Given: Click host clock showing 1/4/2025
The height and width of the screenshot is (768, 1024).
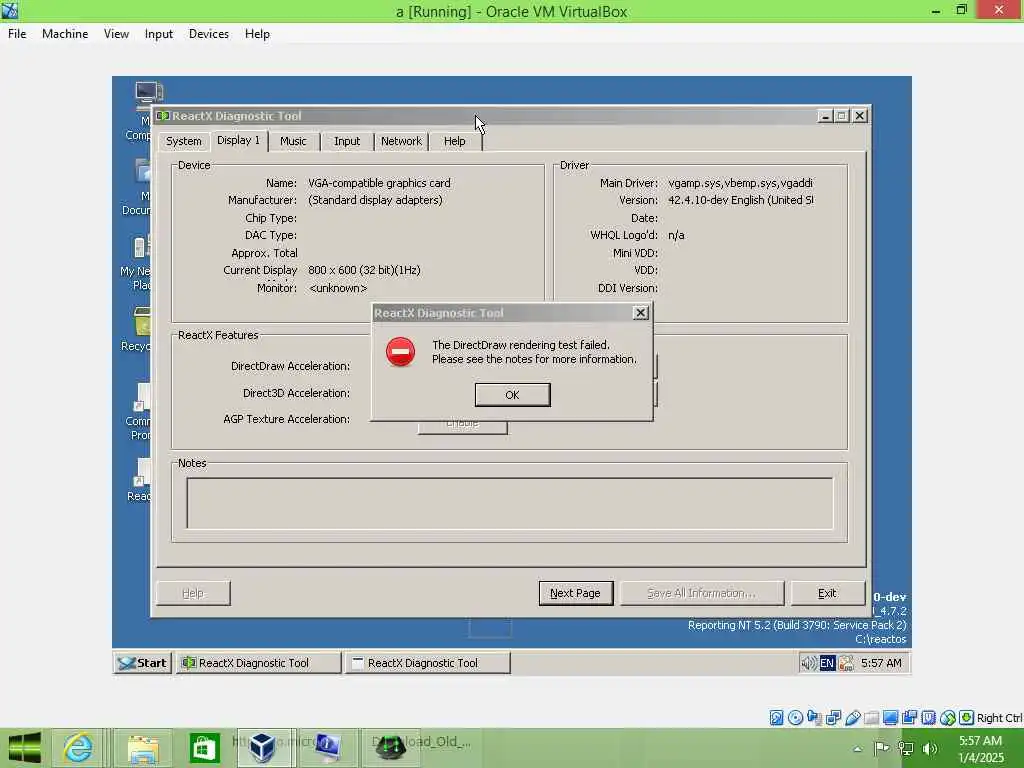Looking at the screenshot, I should pyautogui.click(x=980, y=749).
